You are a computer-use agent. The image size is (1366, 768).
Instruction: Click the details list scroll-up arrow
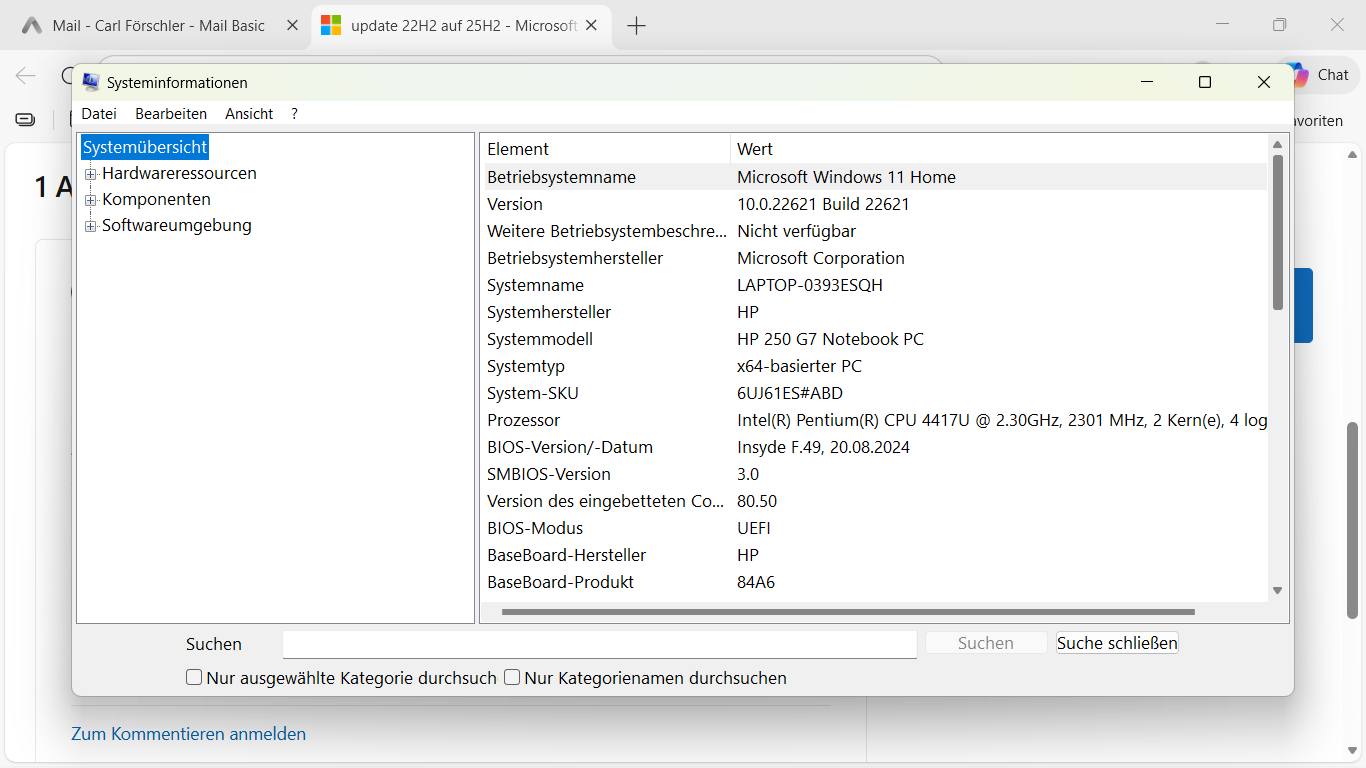coord(1277,146)
